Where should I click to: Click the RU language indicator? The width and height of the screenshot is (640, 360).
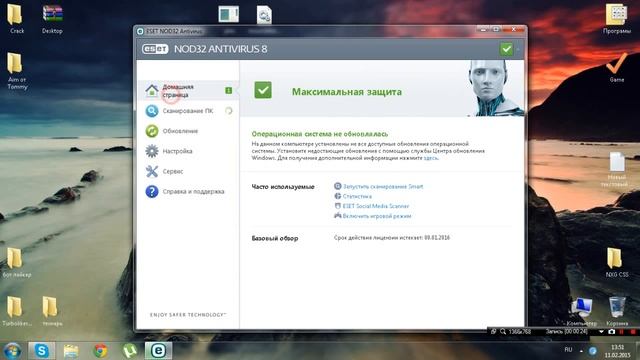pyautogui.click(x=568, y=350)
